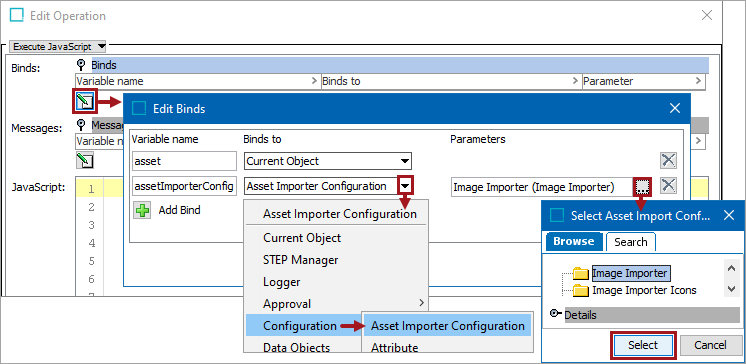Delete the assetImporterConfig bind row
This screenshot has height=364, width=746.
[x=668, y=186]
